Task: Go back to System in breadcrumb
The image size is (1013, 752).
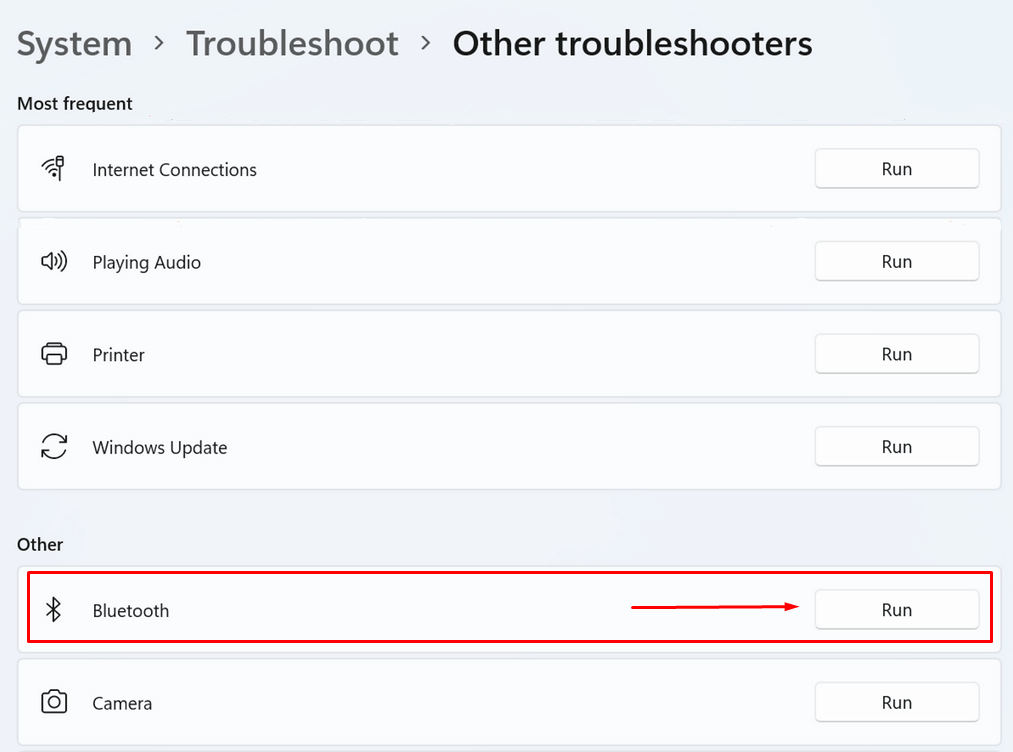Action: 74,44
